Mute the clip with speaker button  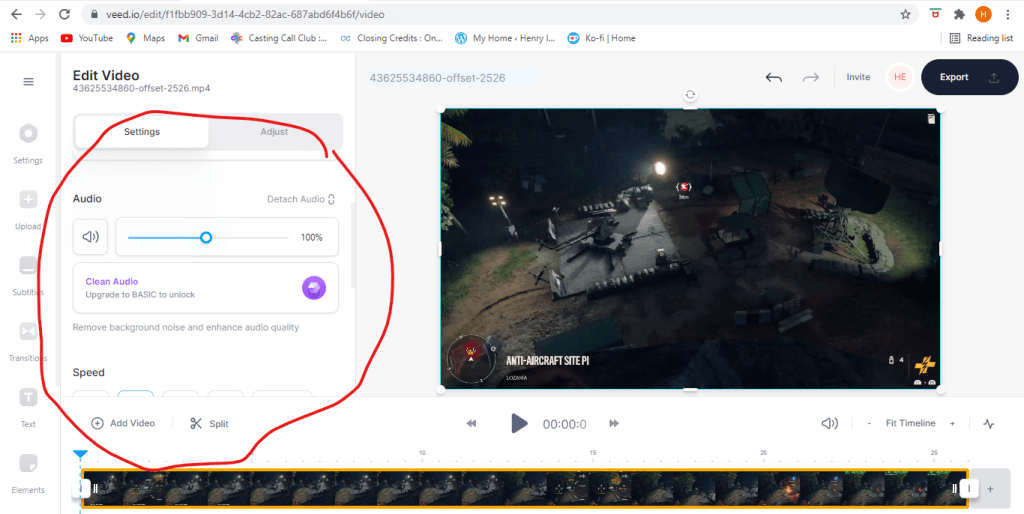91,237
